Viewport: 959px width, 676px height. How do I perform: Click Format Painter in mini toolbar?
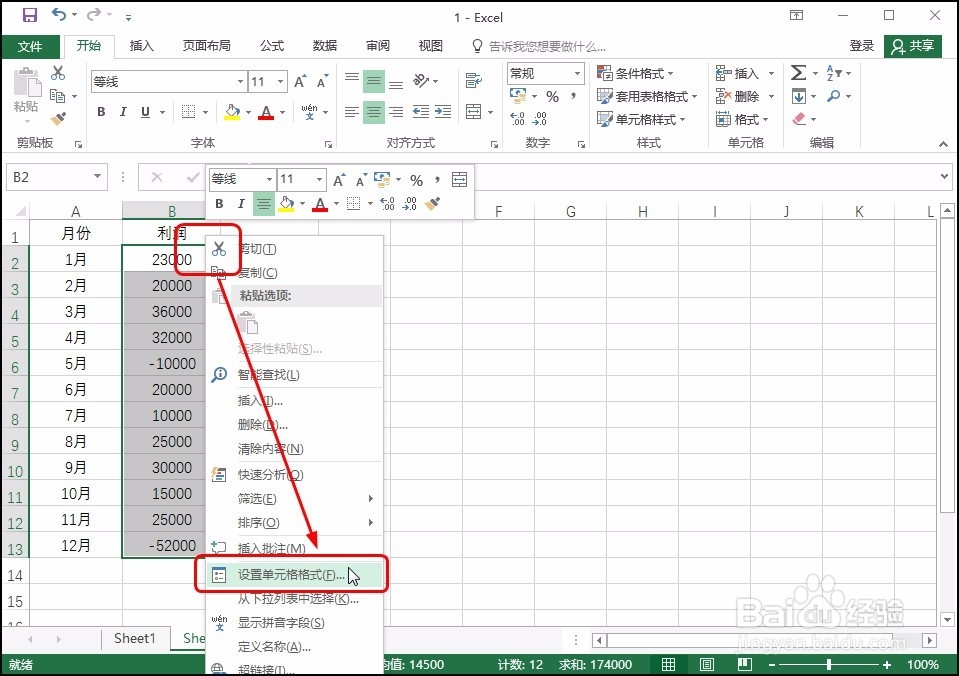point(432,203)
